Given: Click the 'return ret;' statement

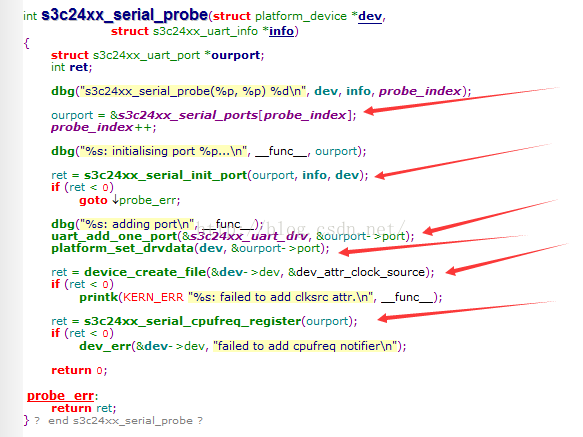Looking at the screenshot, I should click(84, 408).
